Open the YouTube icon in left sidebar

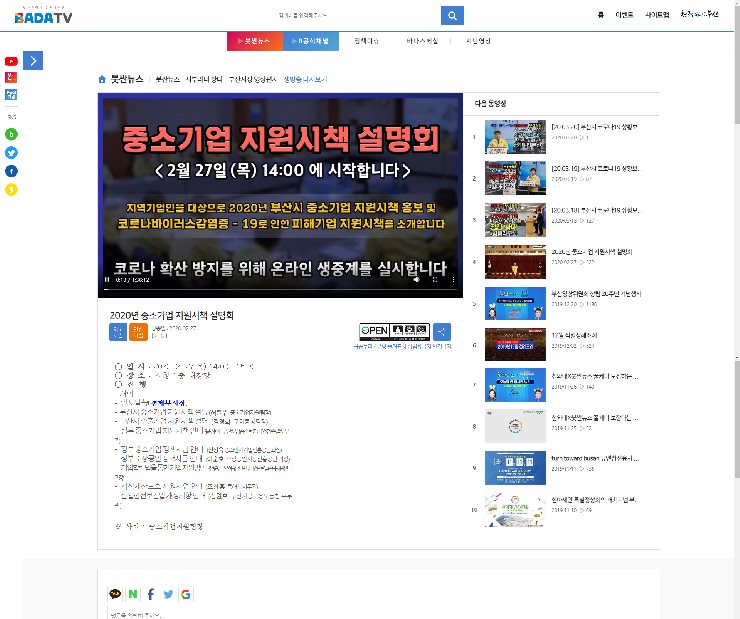[x=11, y=61]
